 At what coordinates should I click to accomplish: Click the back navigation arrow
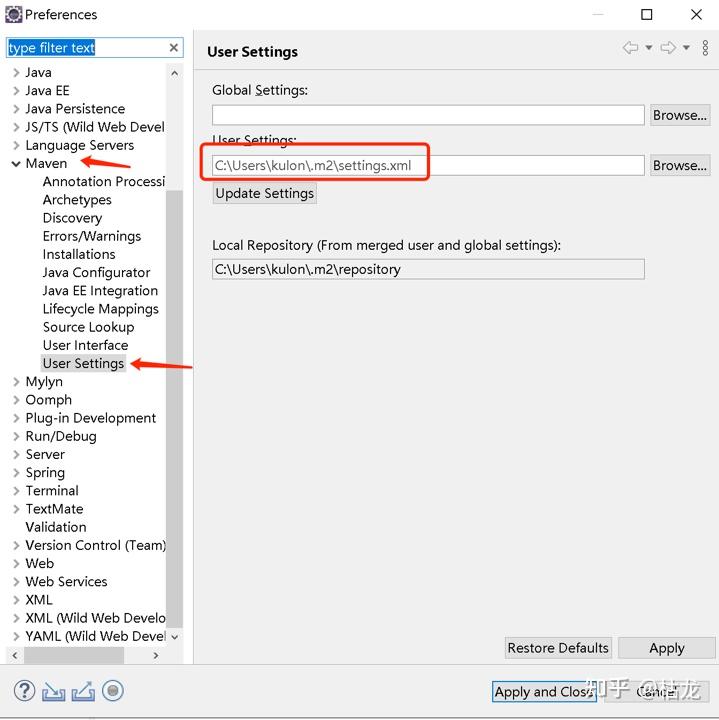[630, 48]
